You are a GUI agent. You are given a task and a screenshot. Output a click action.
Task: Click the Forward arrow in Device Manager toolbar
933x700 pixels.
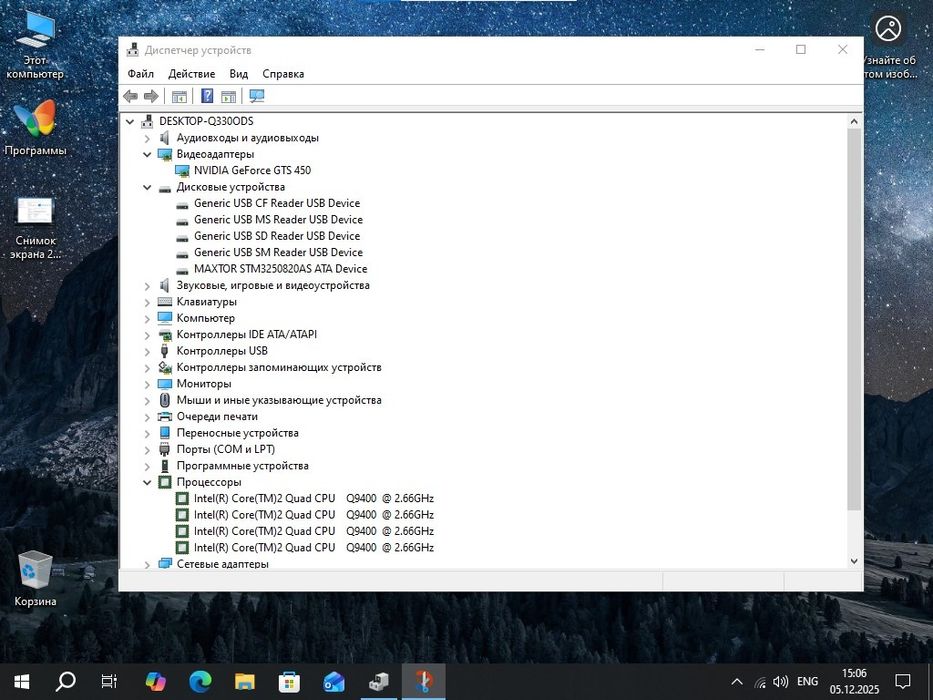151,96
